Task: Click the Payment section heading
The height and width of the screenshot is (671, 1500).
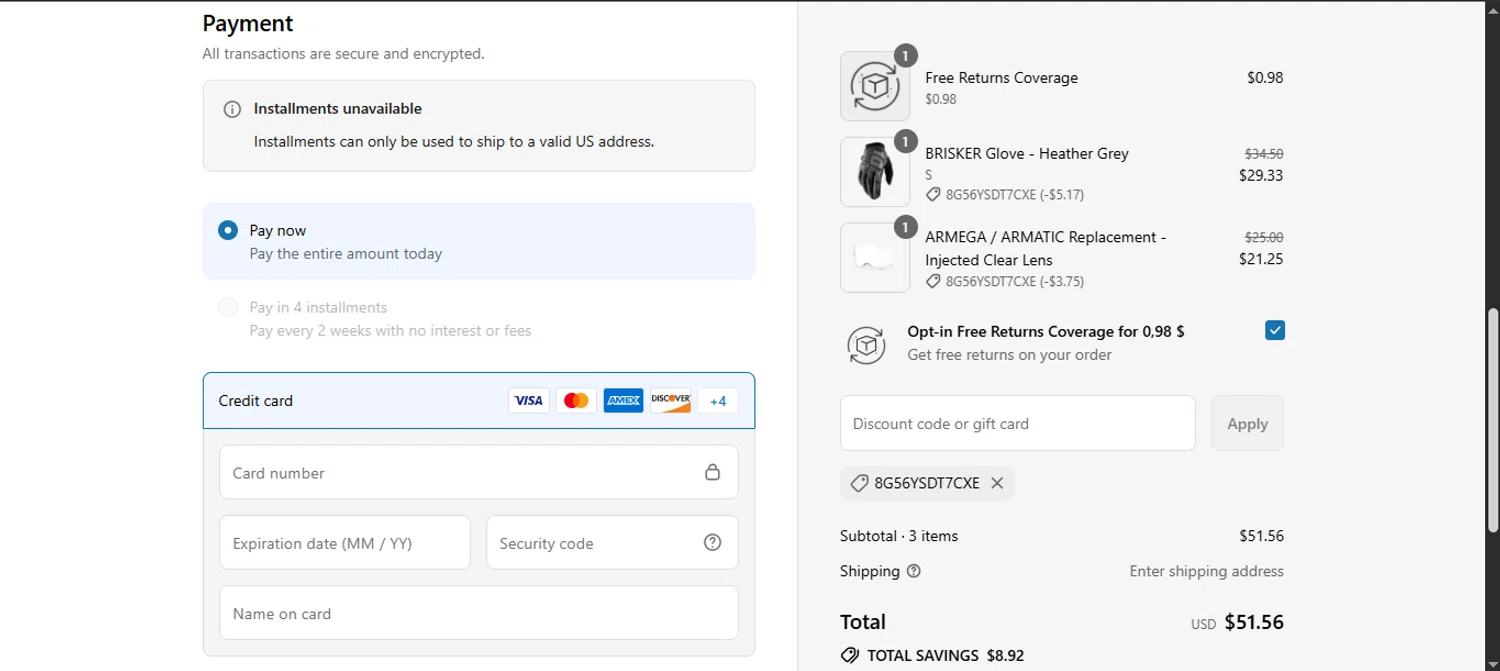Action: click(x=248, y=23)
